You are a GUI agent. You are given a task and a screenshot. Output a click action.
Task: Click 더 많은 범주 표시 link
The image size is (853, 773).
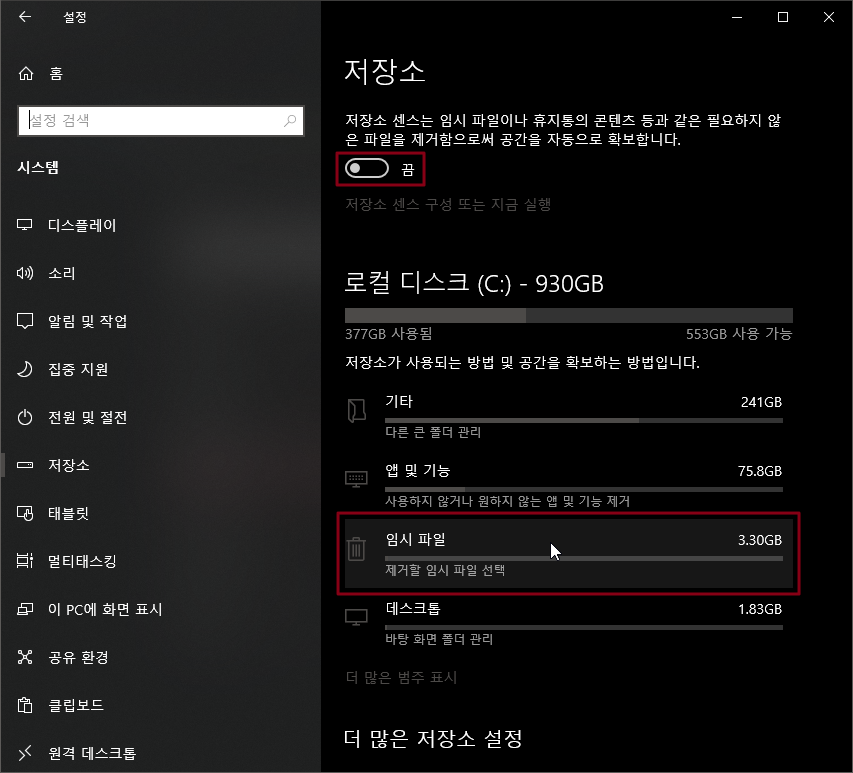click(401, 677)
